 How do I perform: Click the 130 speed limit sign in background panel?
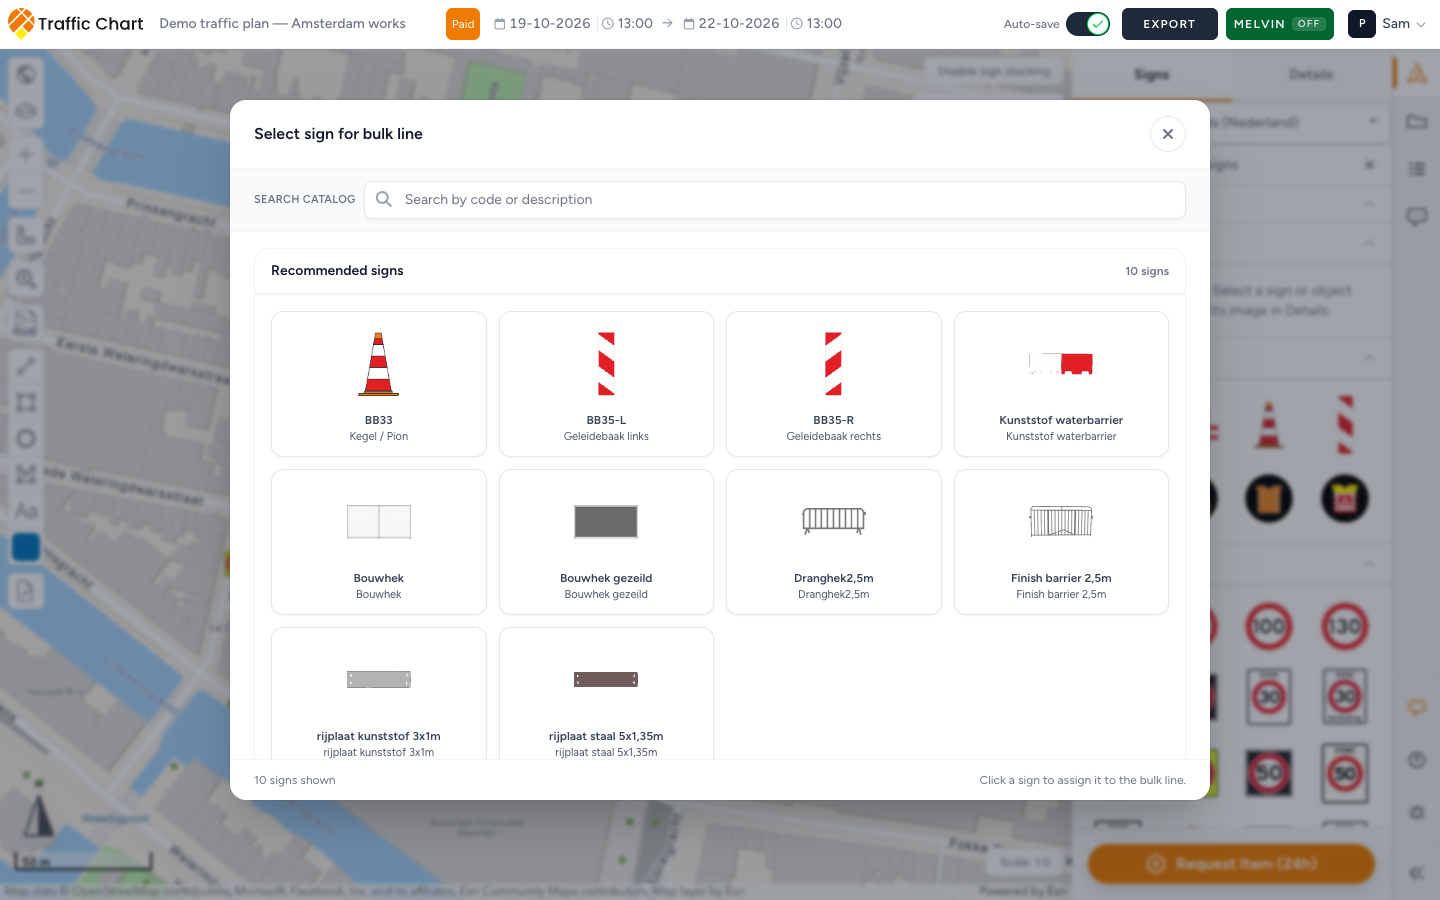tap(1345, 627)
